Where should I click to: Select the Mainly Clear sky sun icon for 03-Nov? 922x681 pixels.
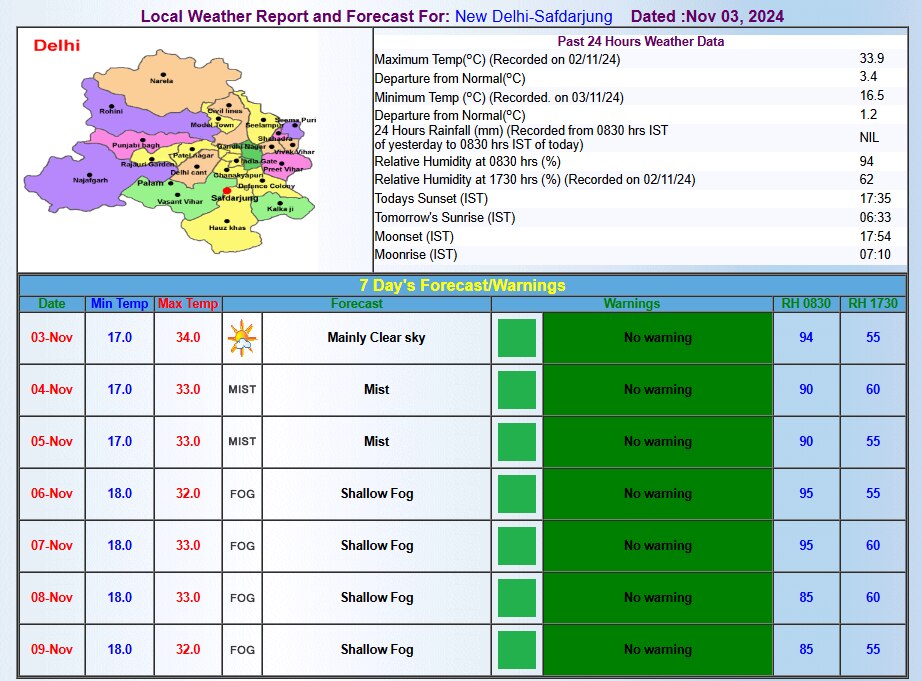pos(241,337)
